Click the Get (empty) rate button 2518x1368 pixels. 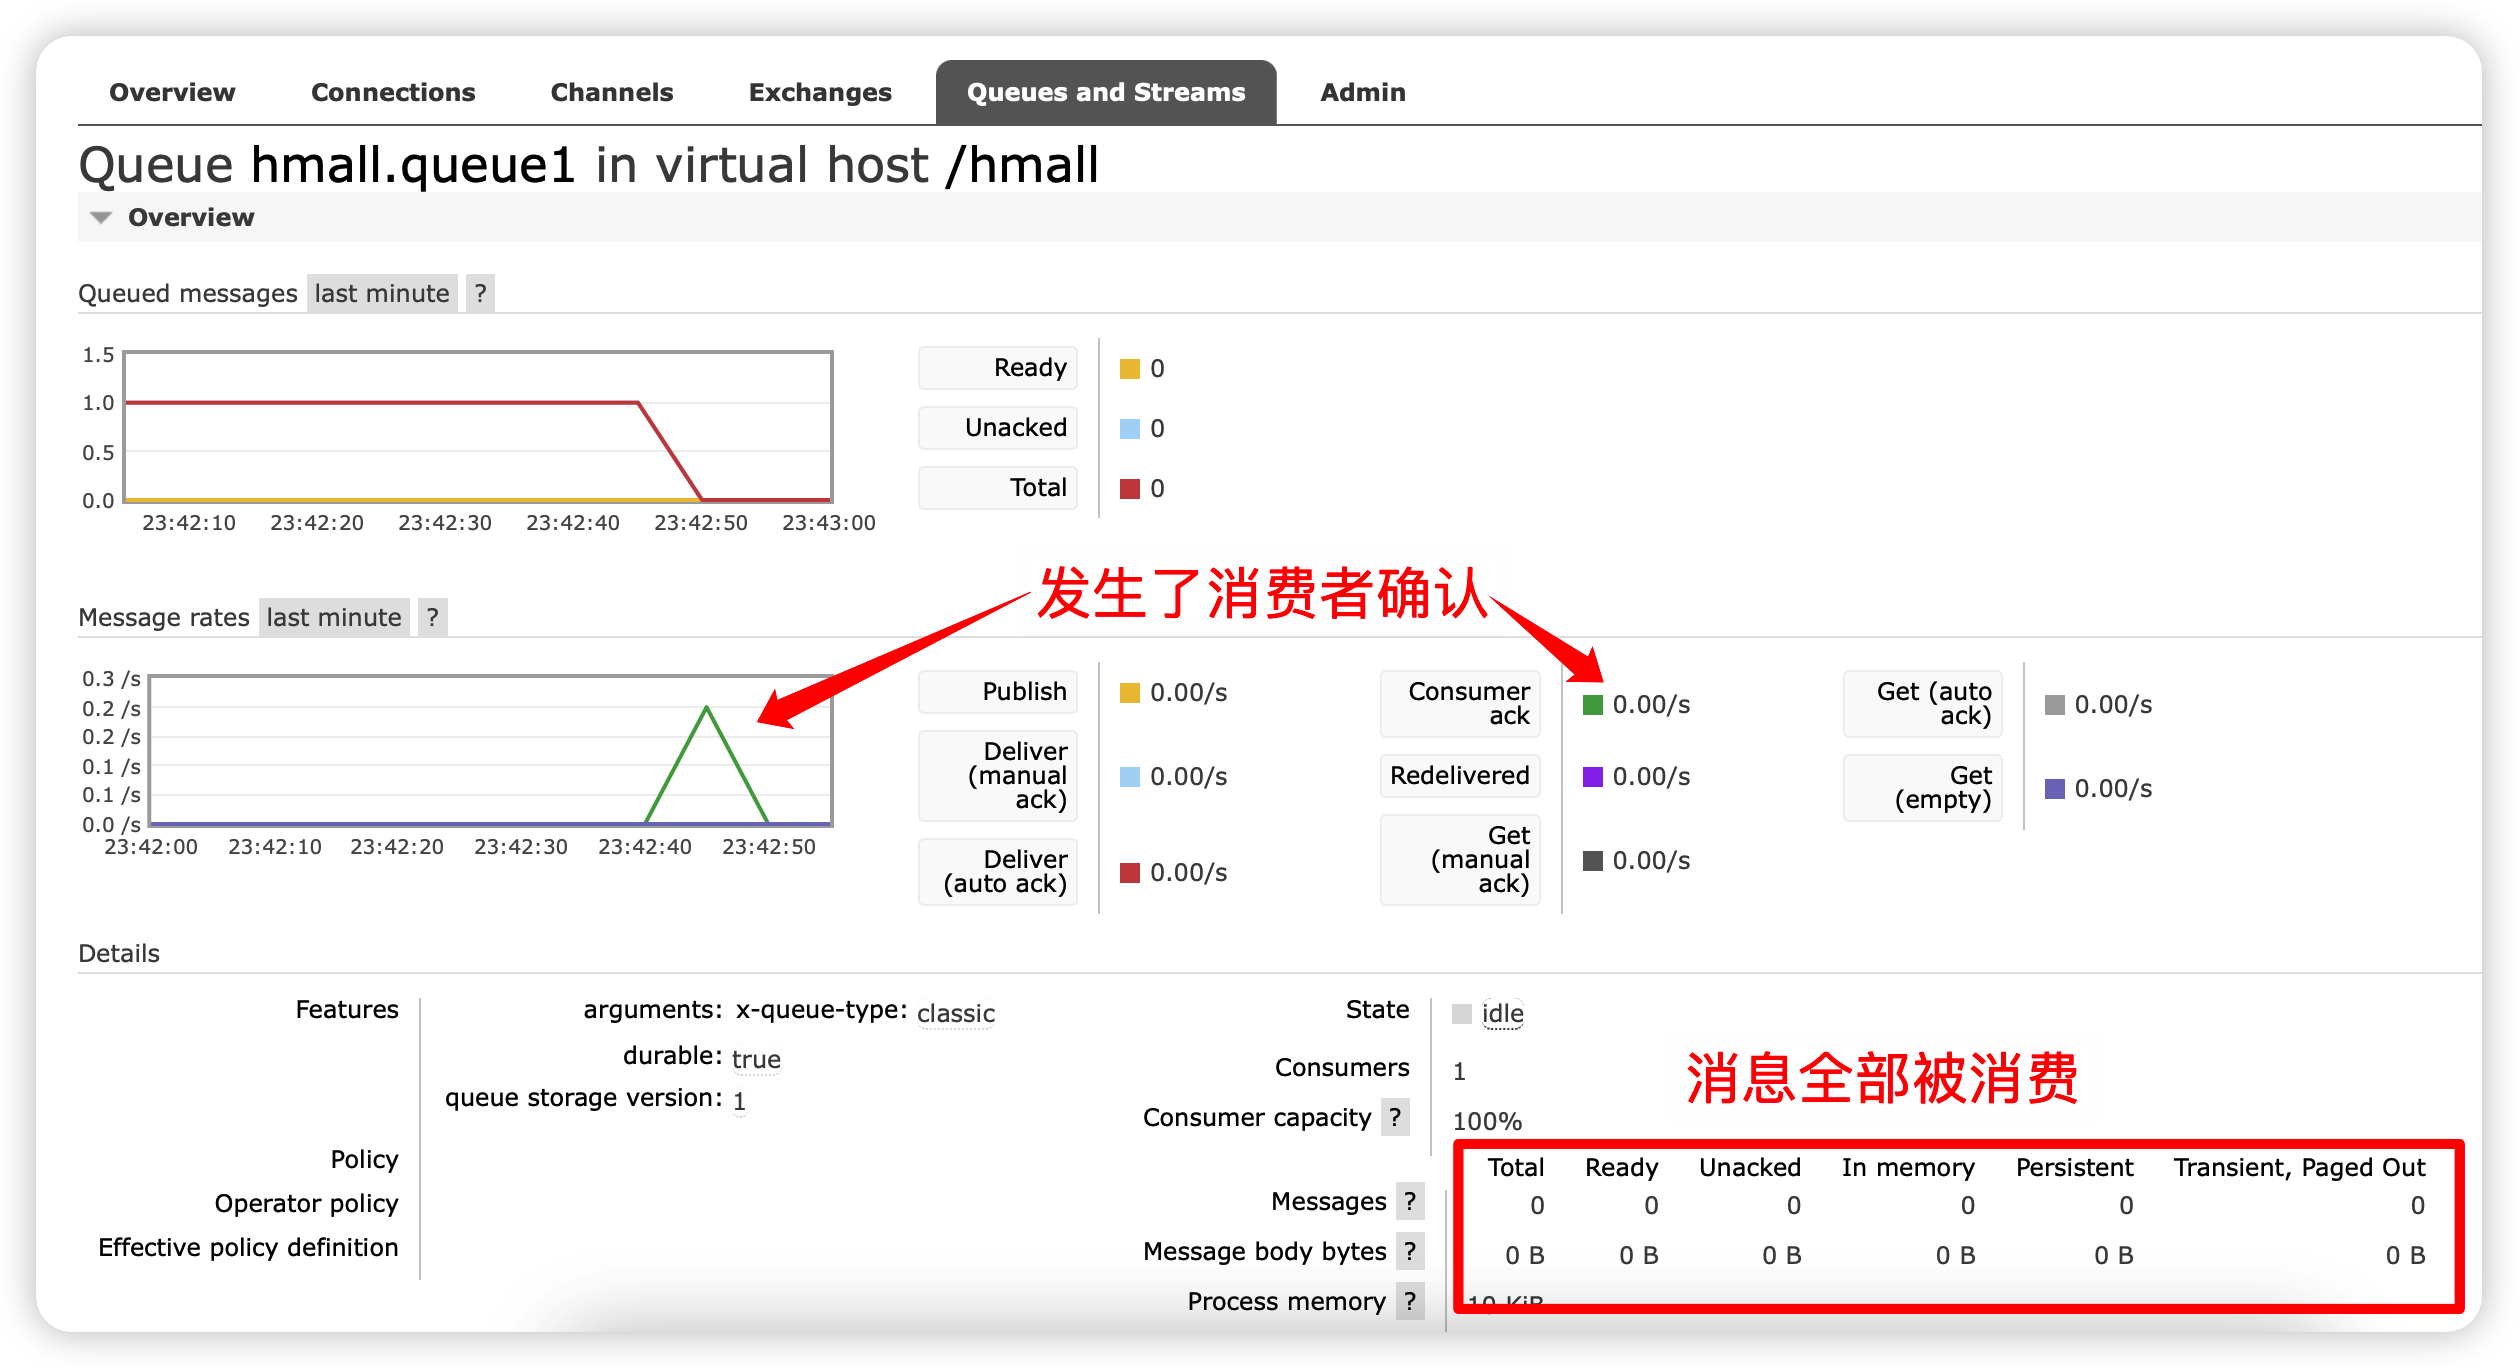tap(1921, 788)
